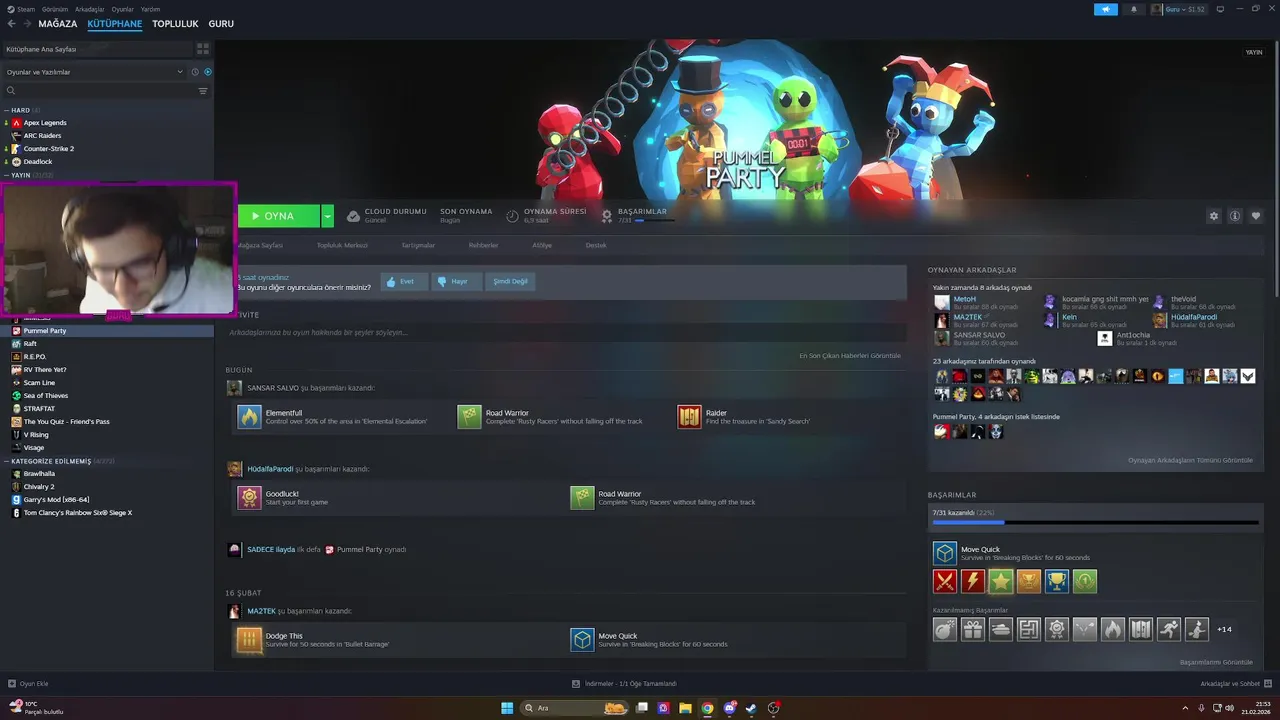Click the Dodge This achievement icon

[x=249, y=640]
